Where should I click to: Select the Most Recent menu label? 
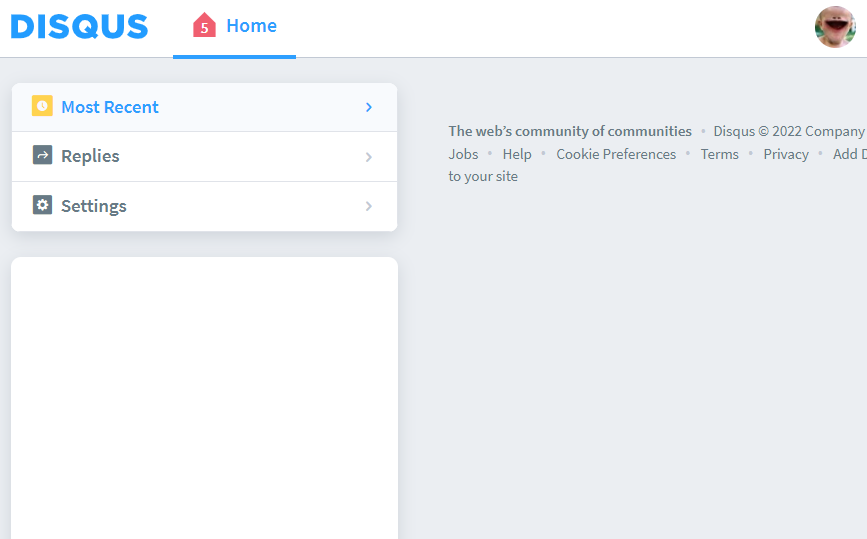coord(110,107)
